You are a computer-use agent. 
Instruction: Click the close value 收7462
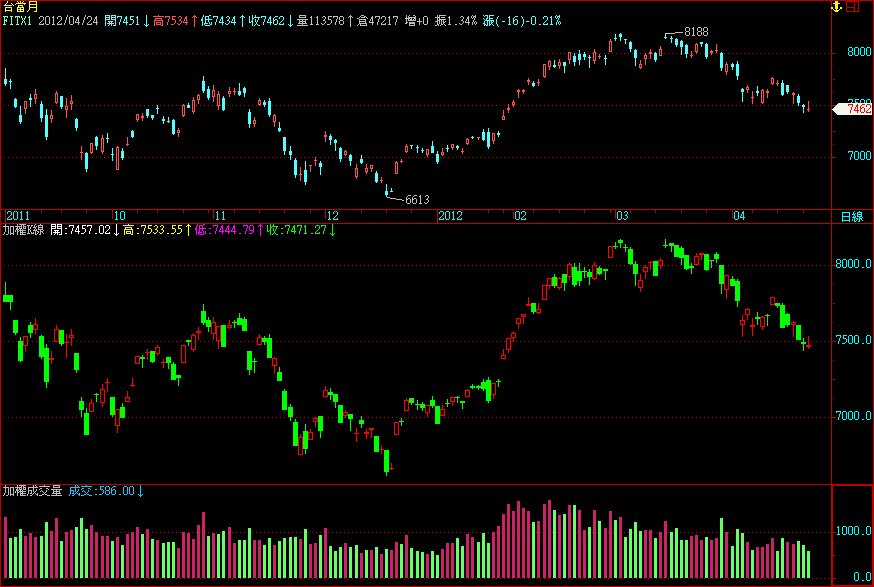coord(268,21)
